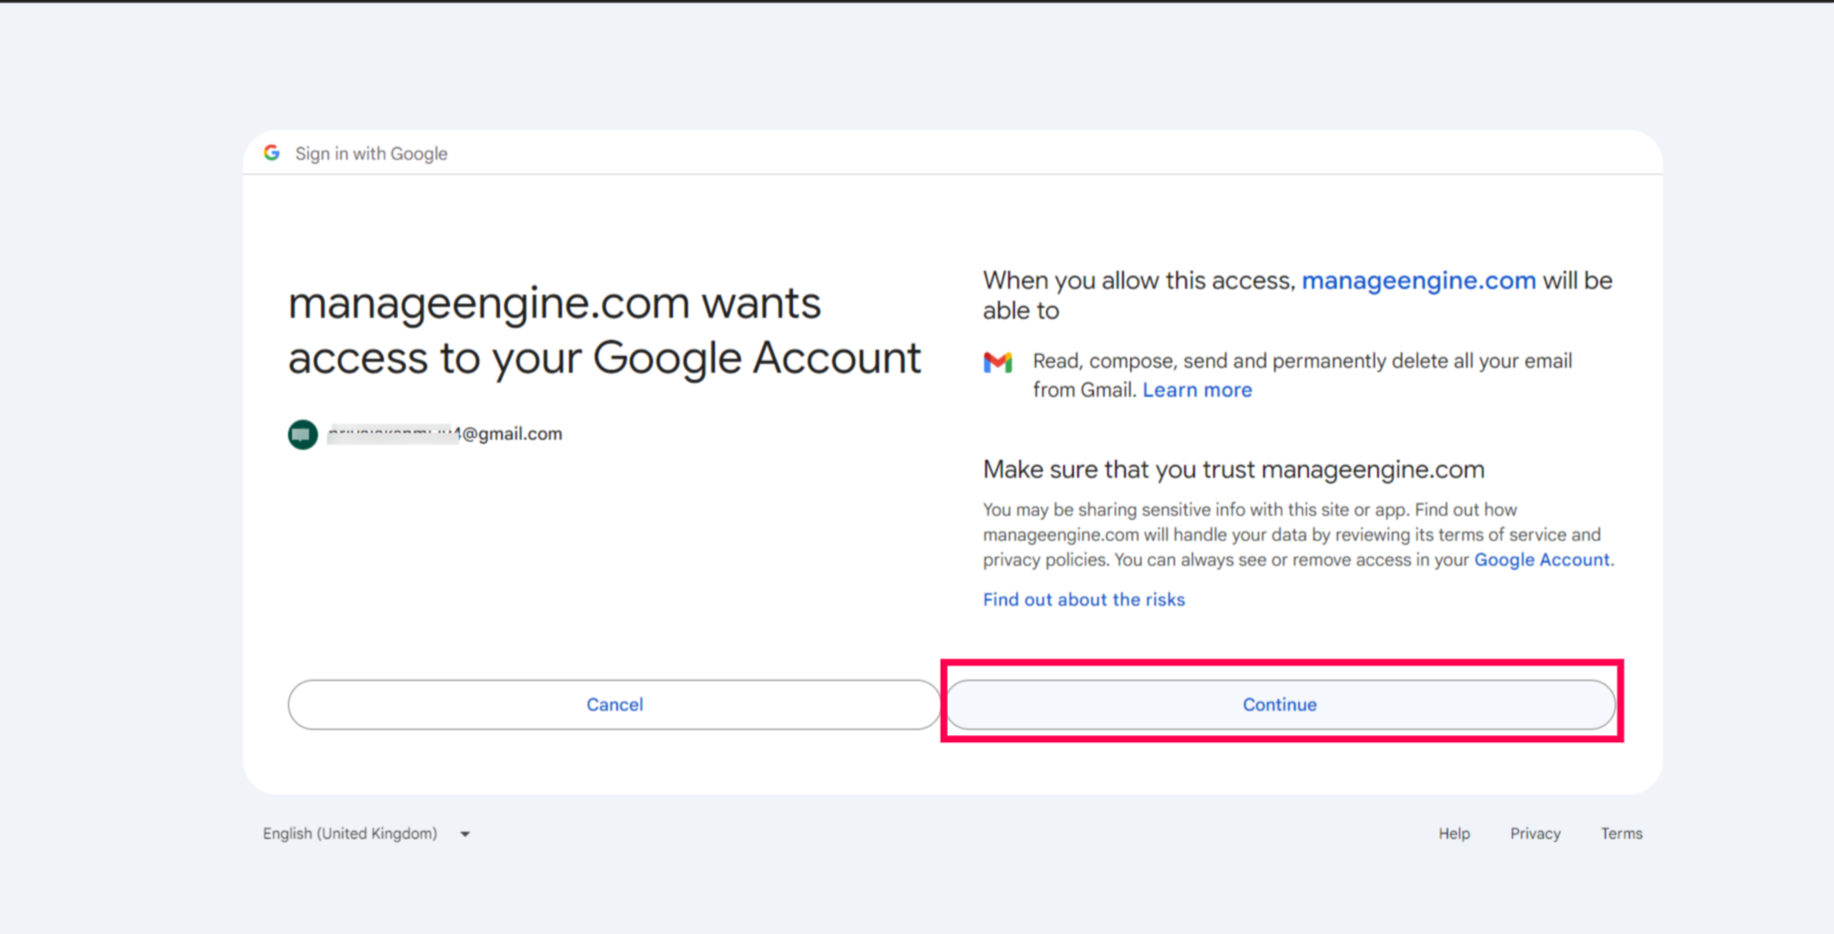Click the "Sign in with Google" header text
1834x934 pixels.
click(371, 154)
